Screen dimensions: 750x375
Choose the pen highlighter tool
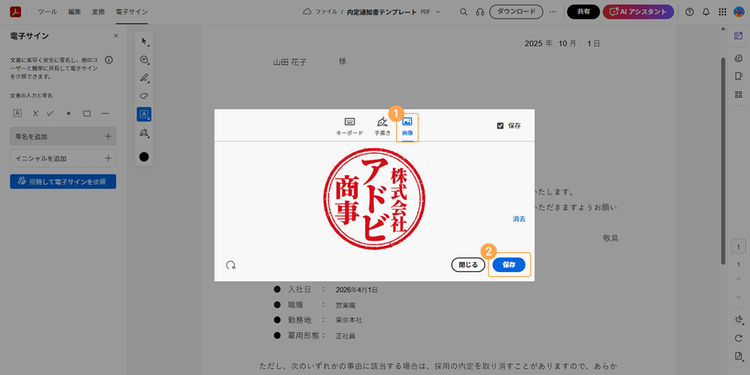click(x=144, y=77)
